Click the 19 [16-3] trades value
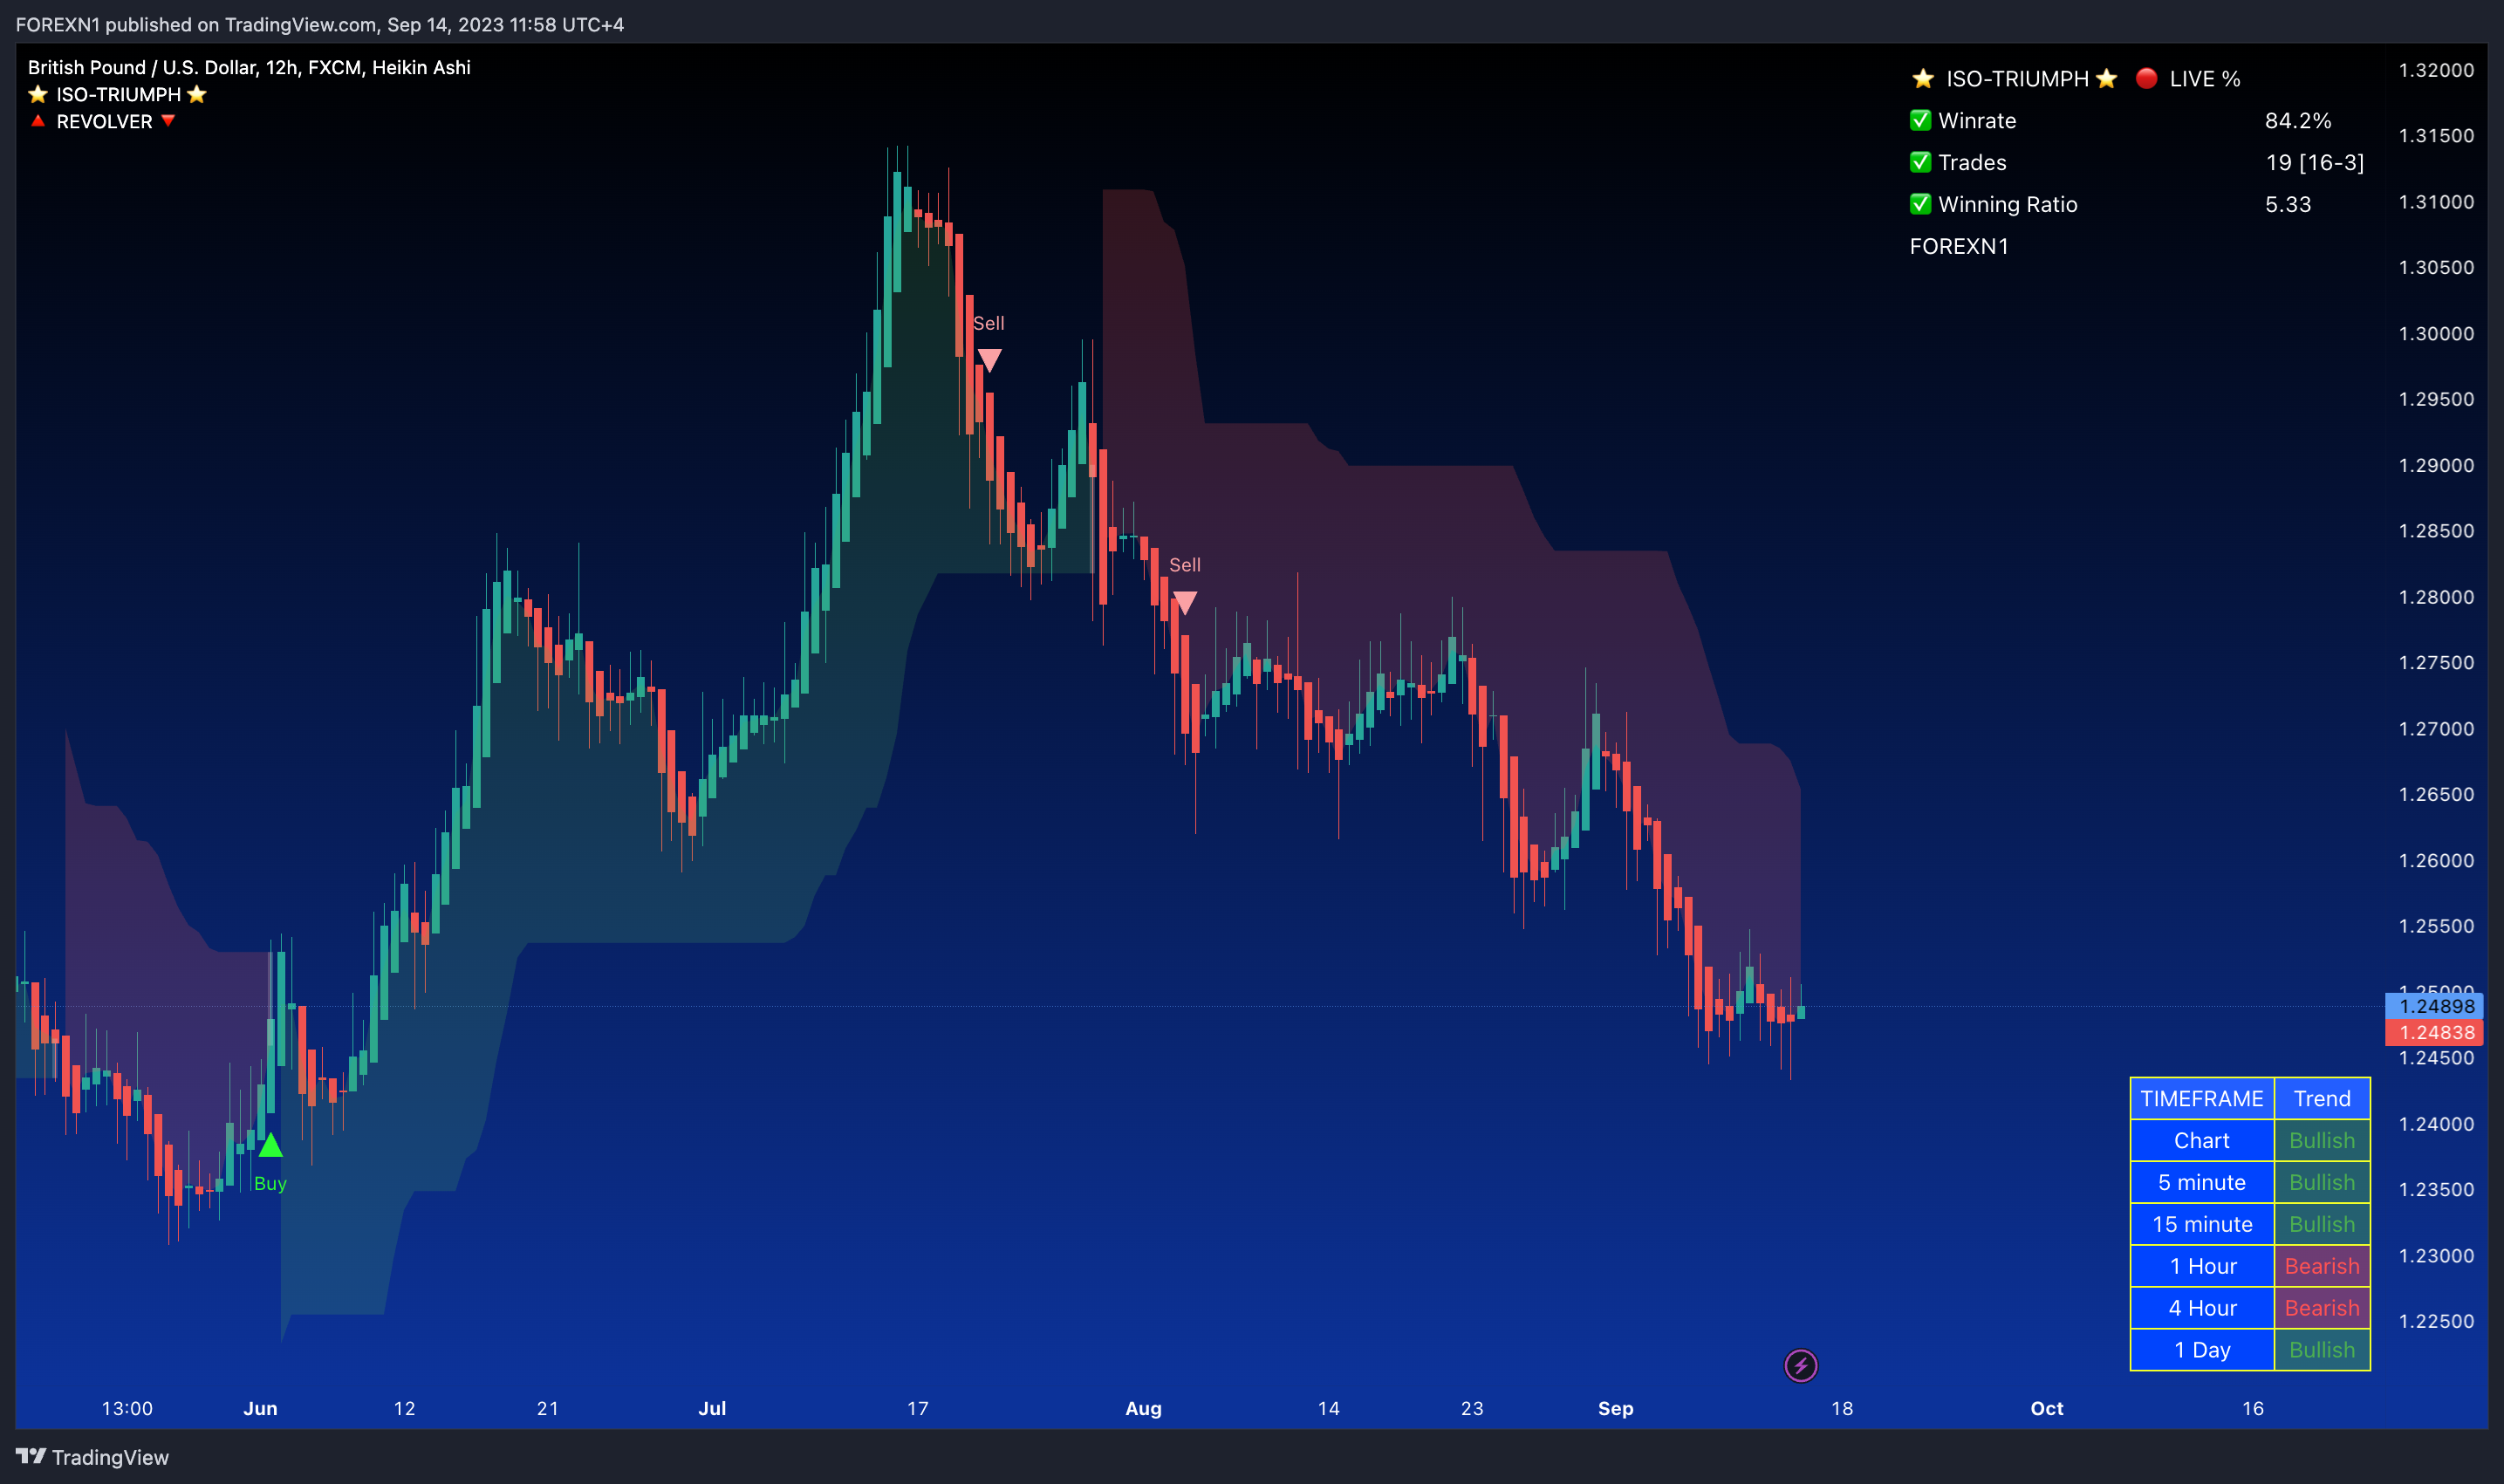This screenshot has height=1484, width=2504. (2315, 162)
